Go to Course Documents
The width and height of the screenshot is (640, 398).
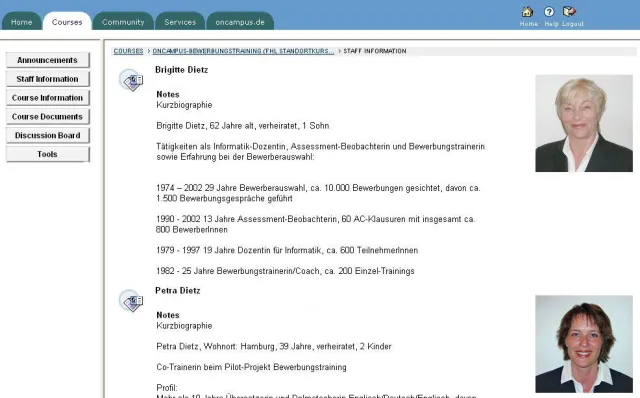point(47,116)
